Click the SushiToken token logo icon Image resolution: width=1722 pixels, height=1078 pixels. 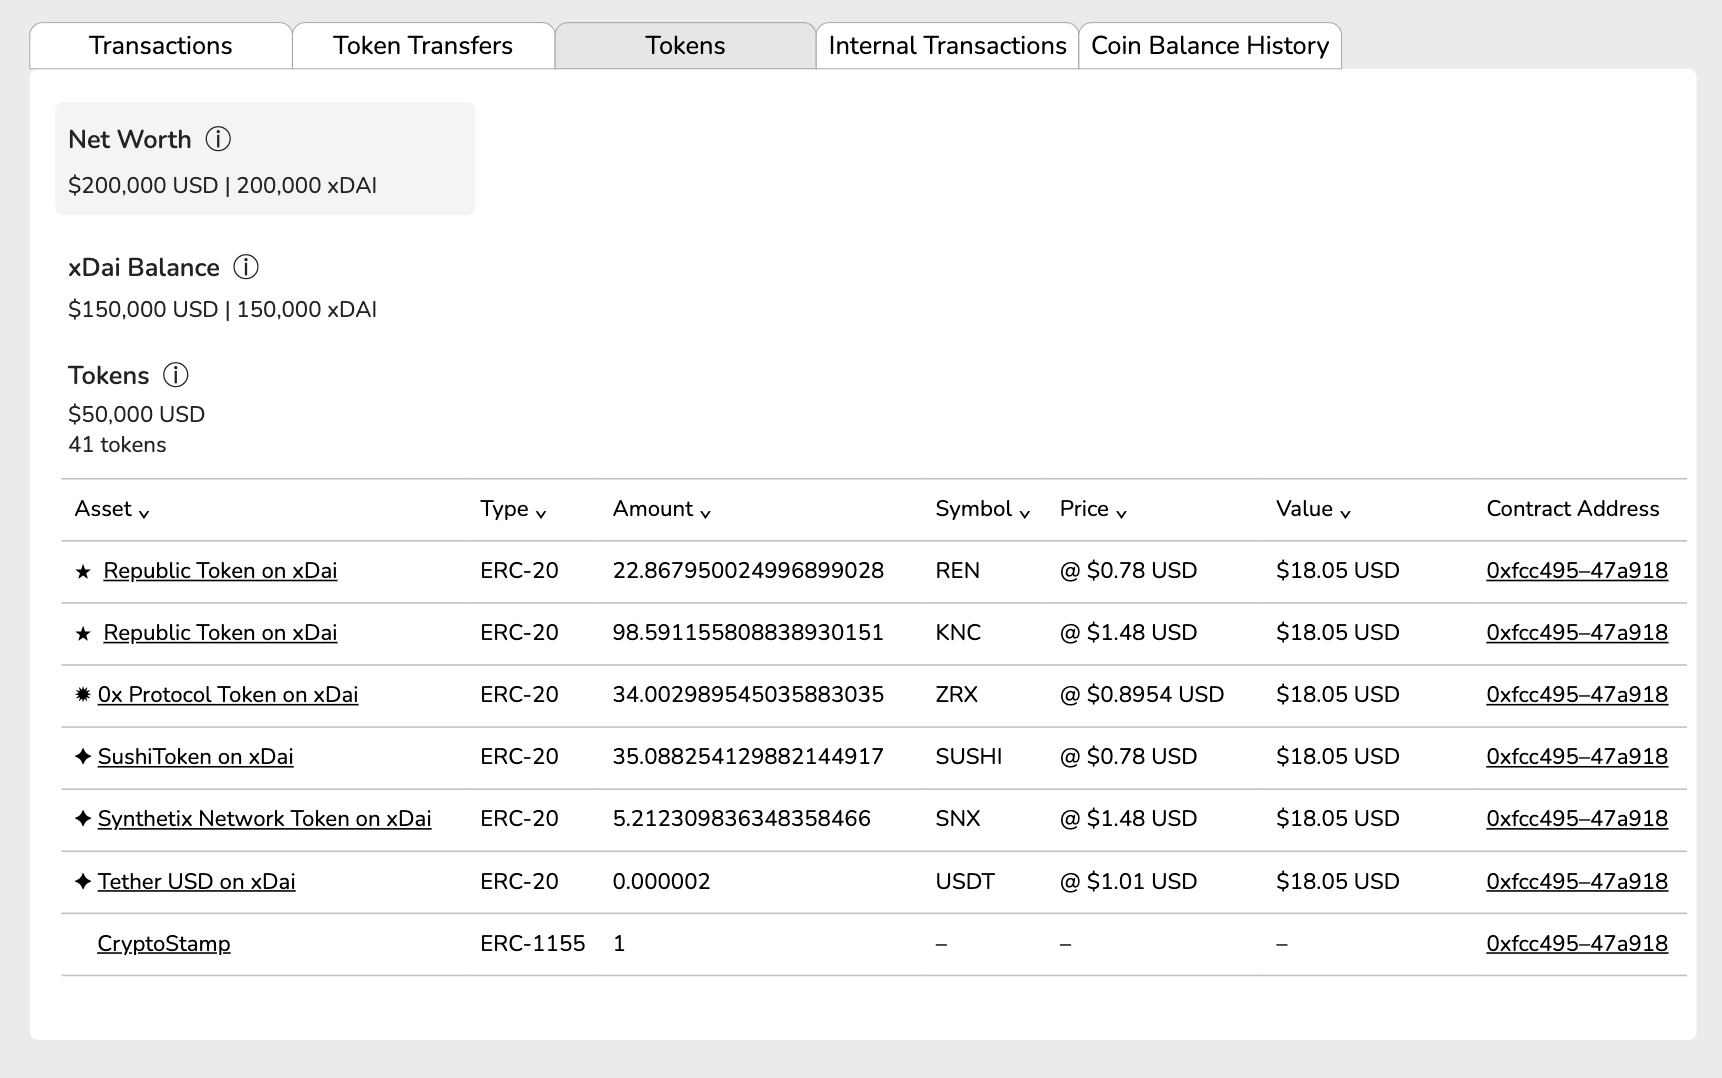coord(82,757)
